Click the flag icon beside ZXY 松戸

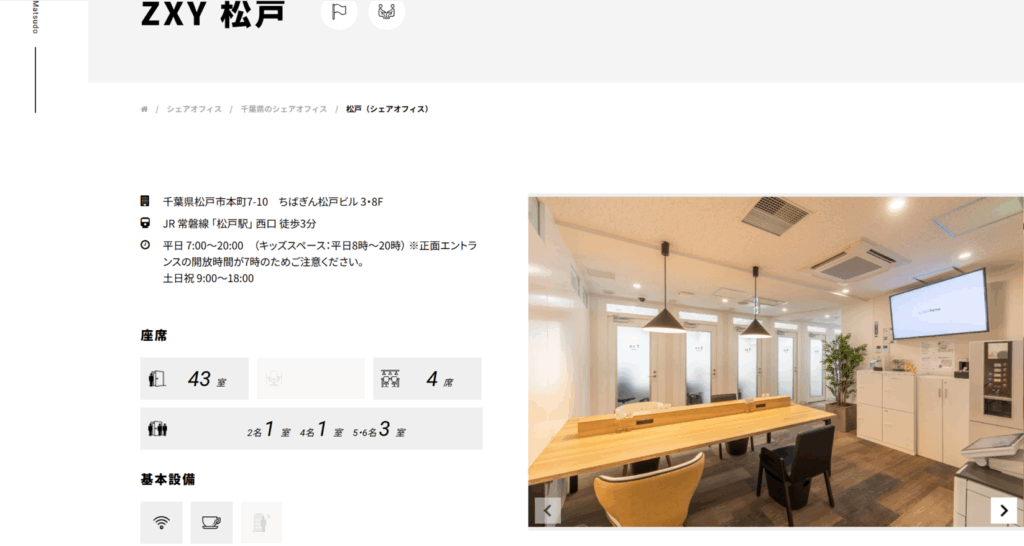(x=339, y=12)
